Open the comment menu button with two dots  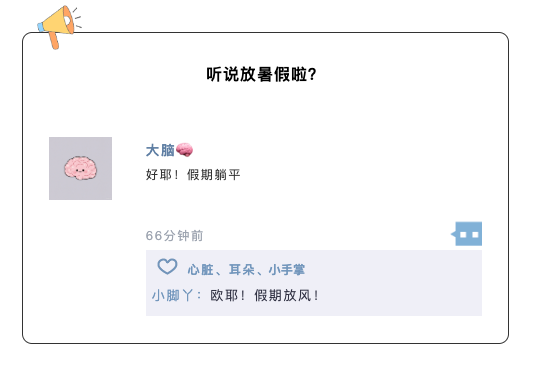(468, 234)
